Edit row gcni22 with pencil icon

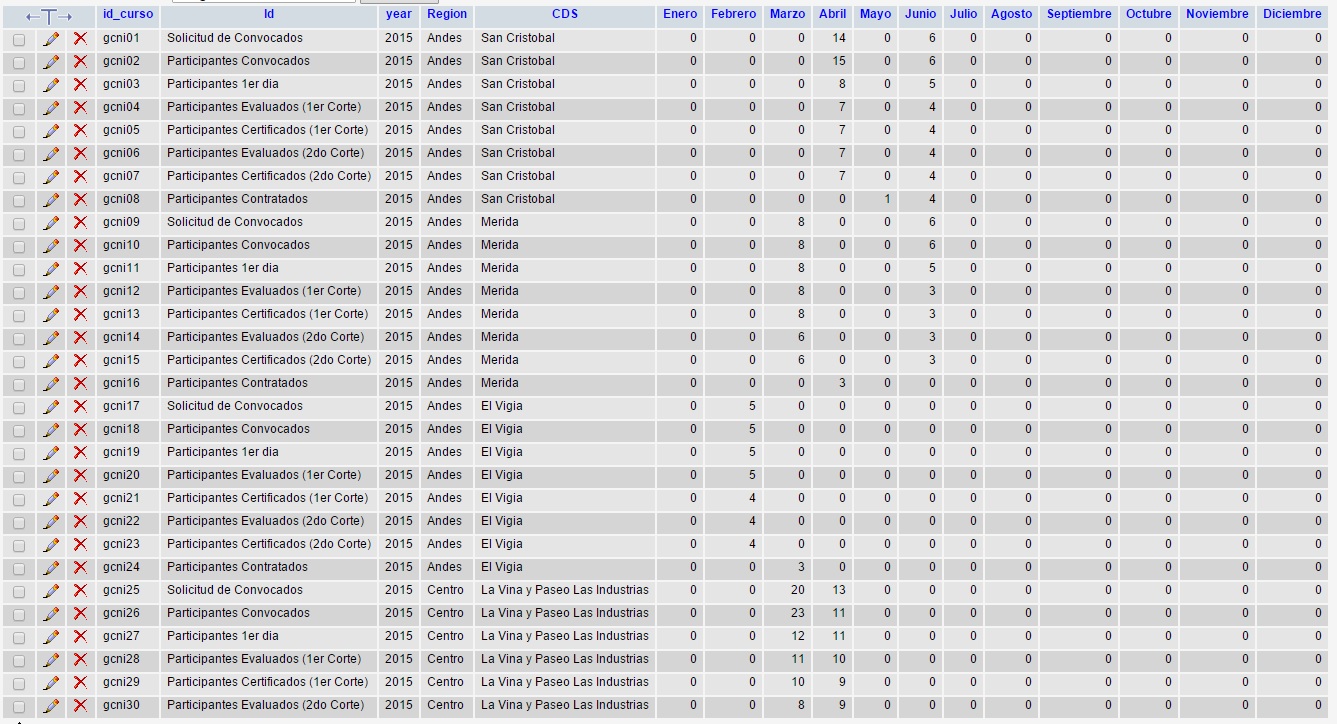point(51,521)
